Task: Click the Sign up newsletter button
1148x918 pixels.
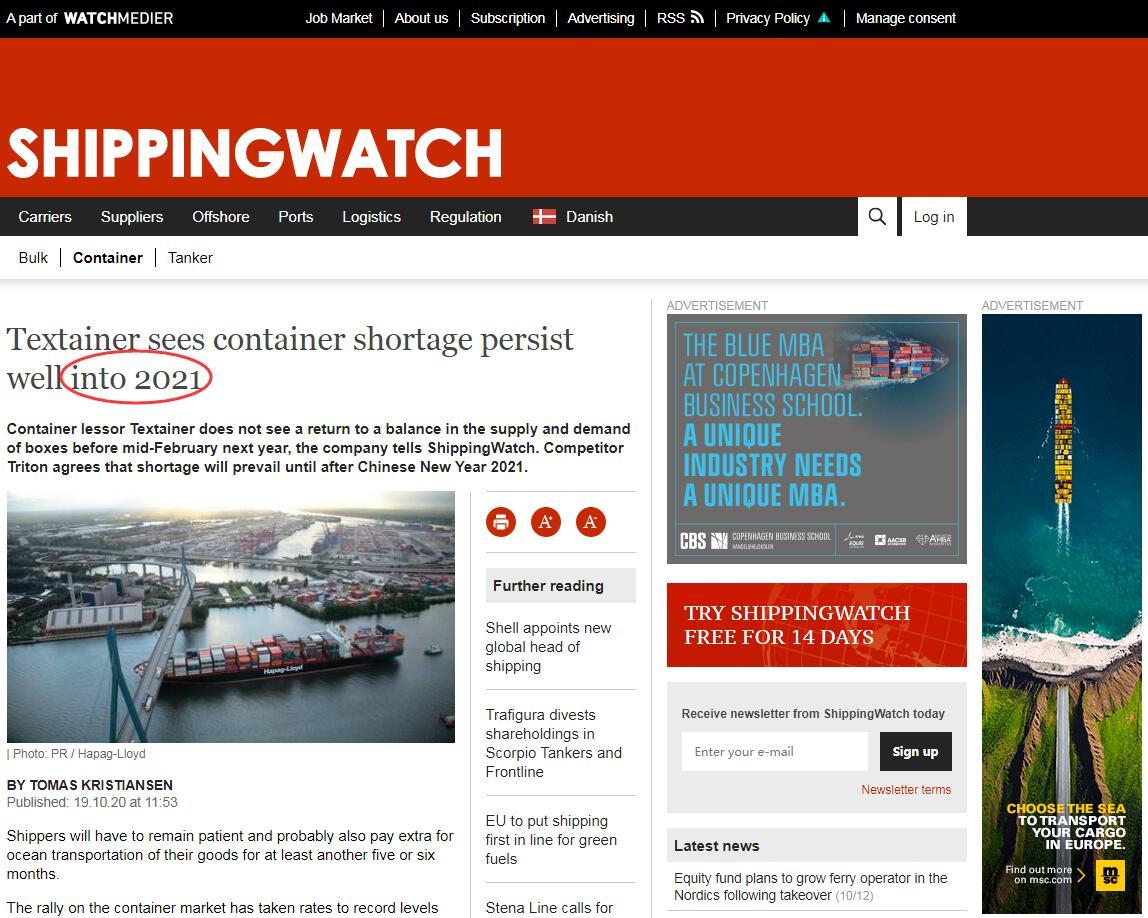Action: 915,751
